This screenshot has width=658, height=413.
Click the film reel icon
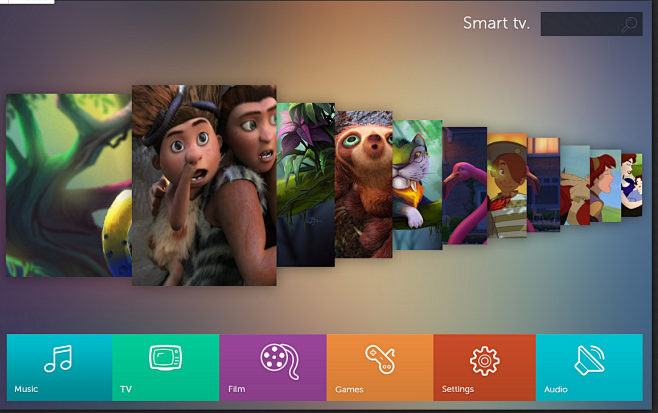coord(280,361)
